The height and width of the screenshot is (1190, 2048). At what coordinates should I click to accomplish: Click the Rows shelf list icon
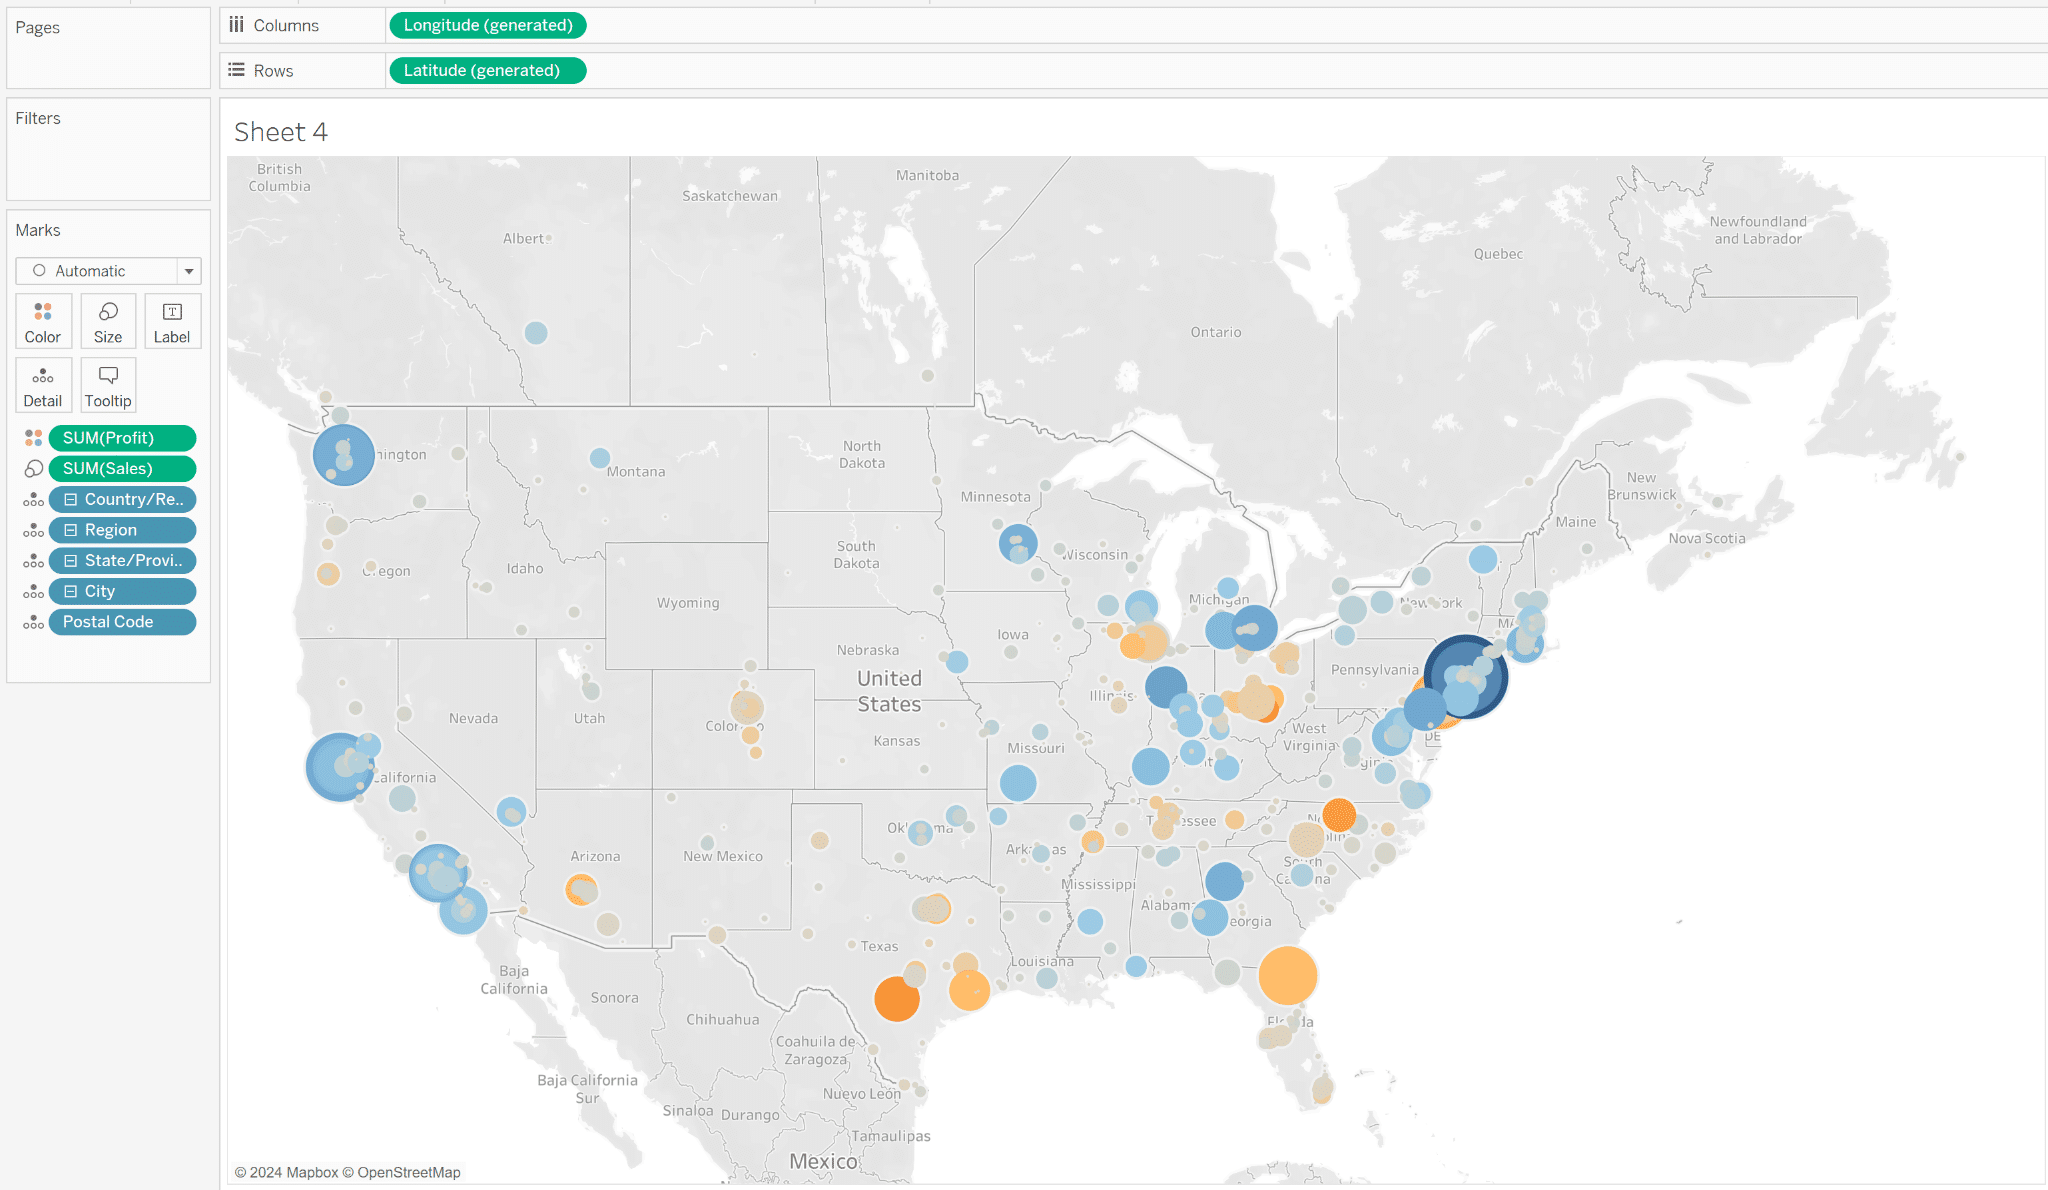(x=236, y=69)
